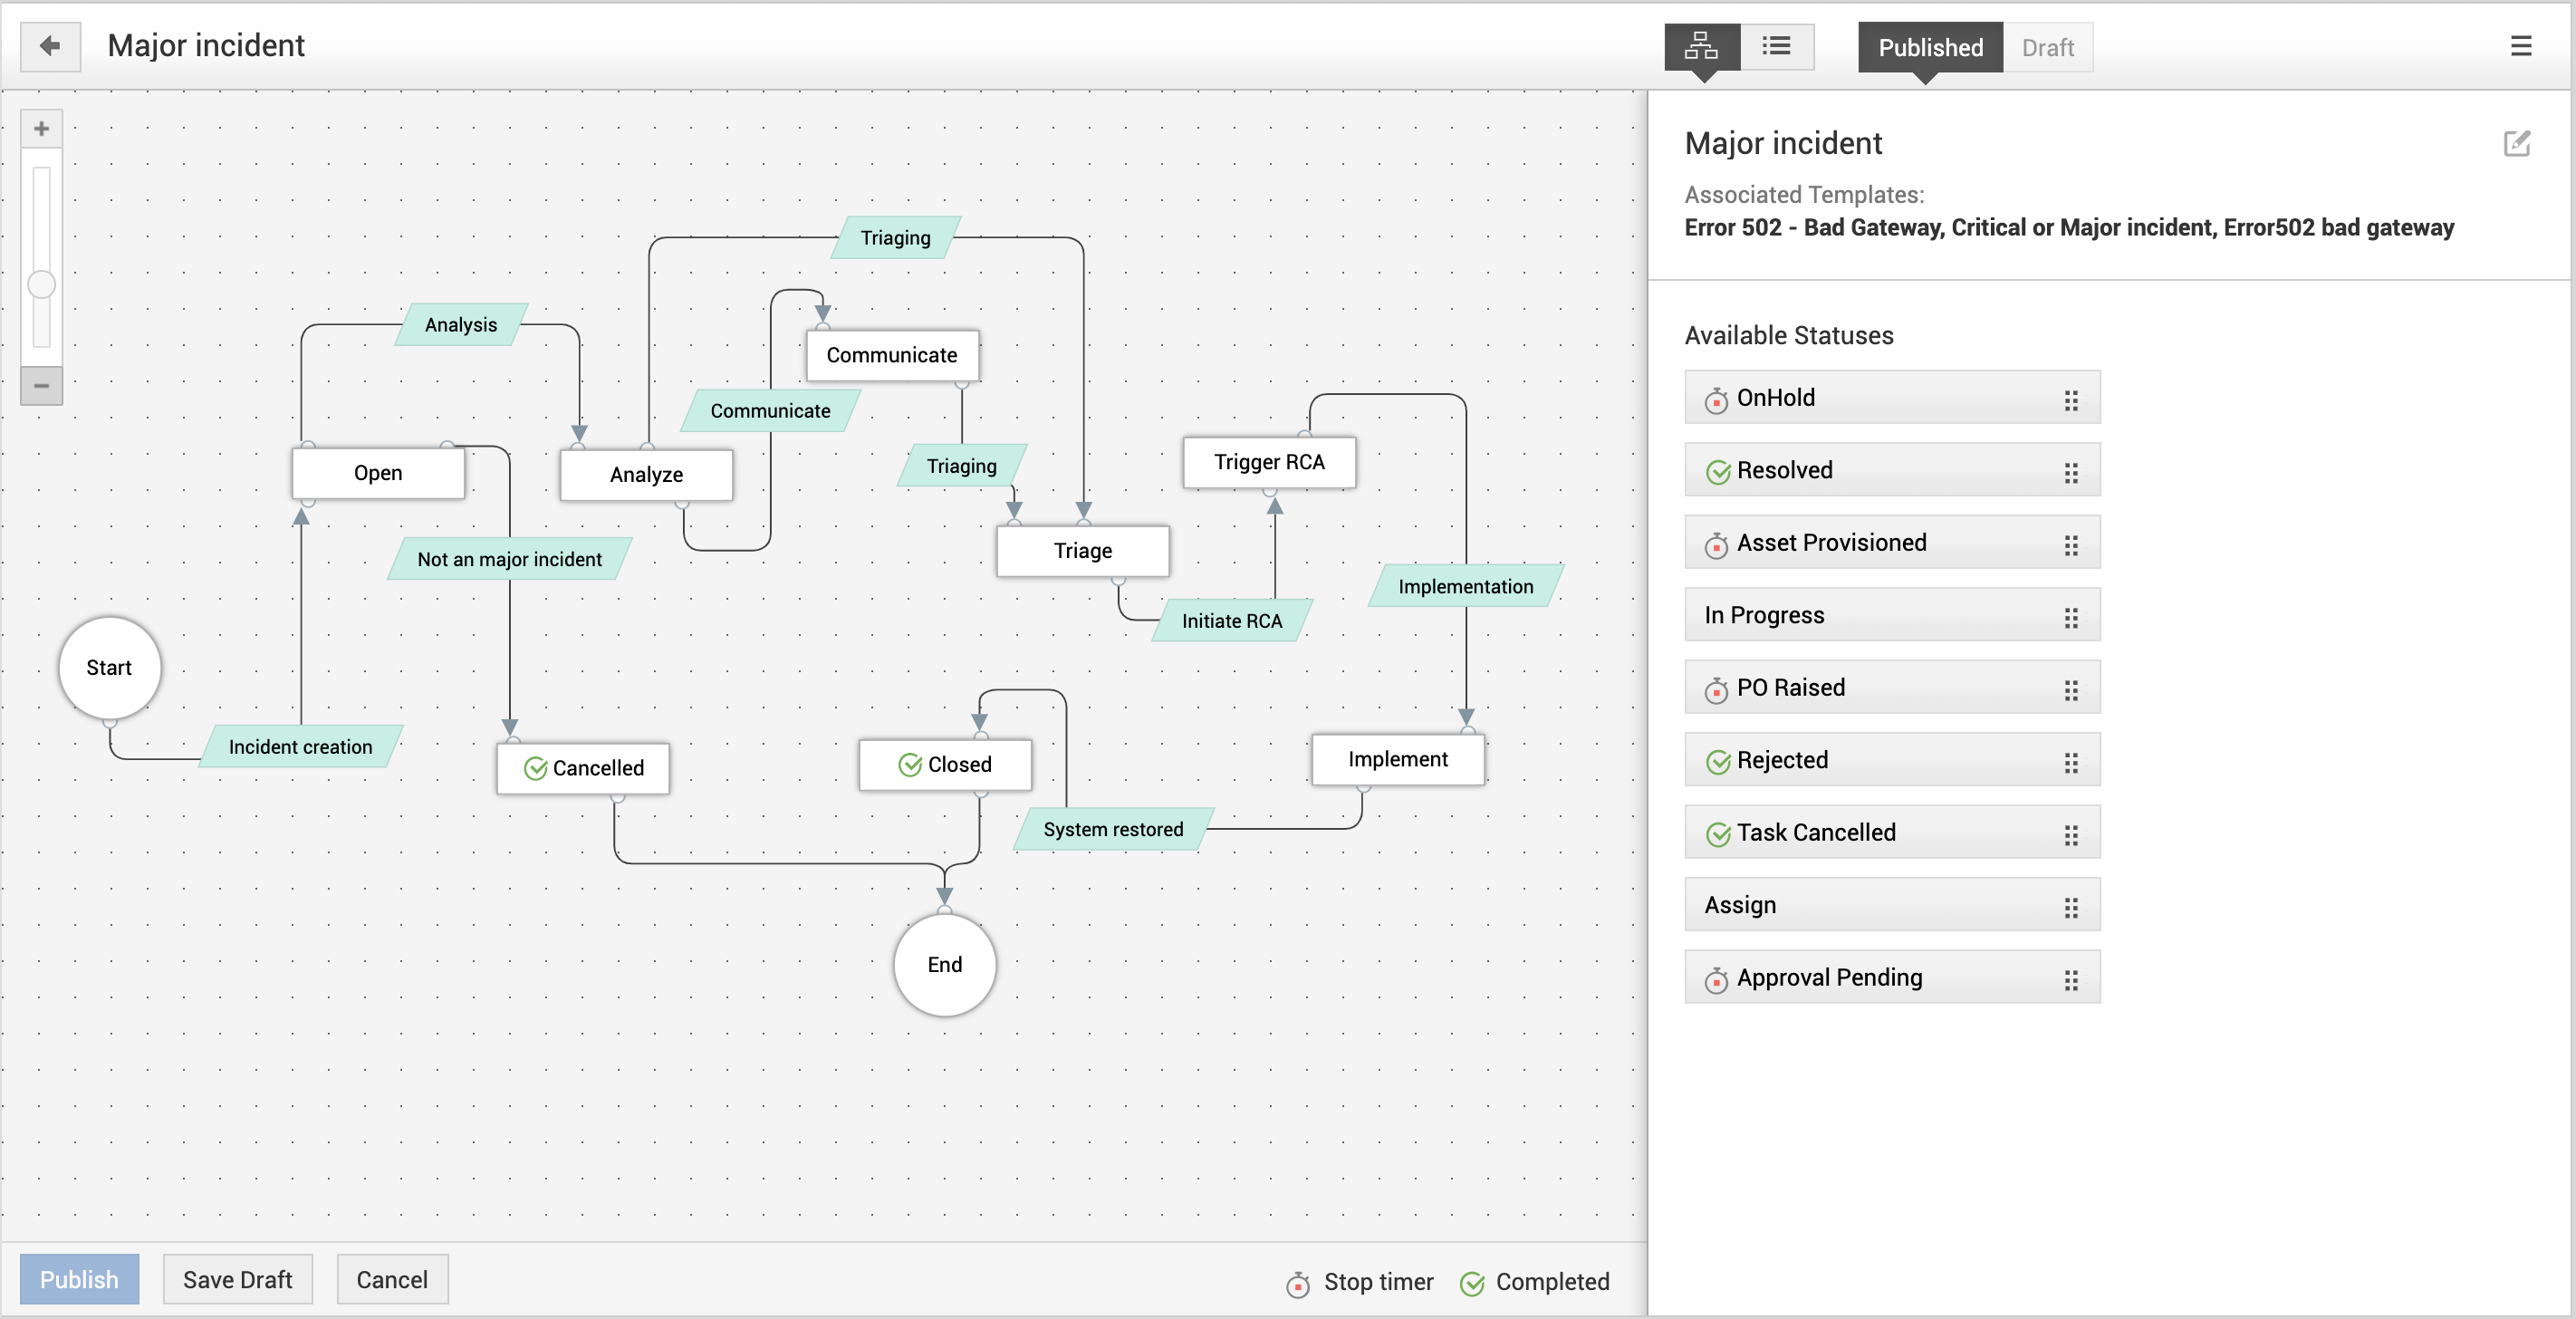The height and width of the screenshot is (1319, 2576).
Task: Click the End circle node
Action: 944,965
